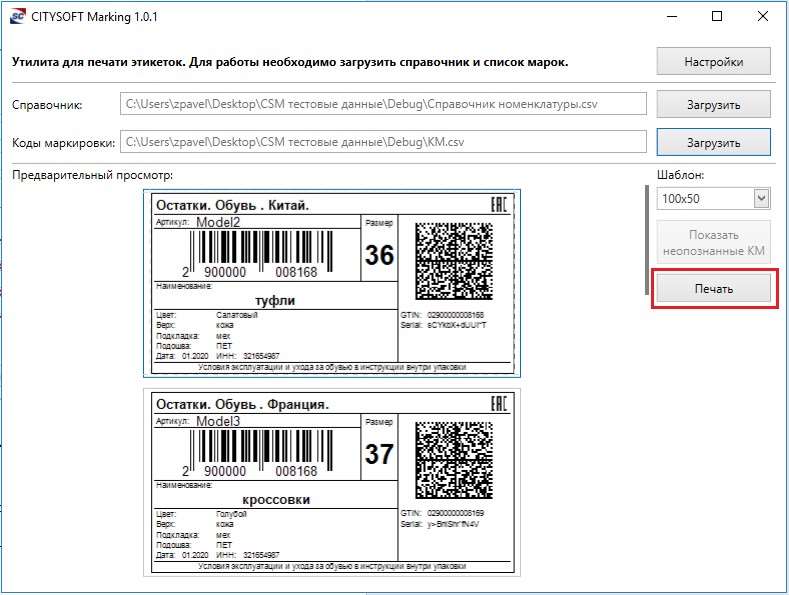Viewport: 789px width, 595px height.
Task: Open the Настройки settings button
Action: 713,61
